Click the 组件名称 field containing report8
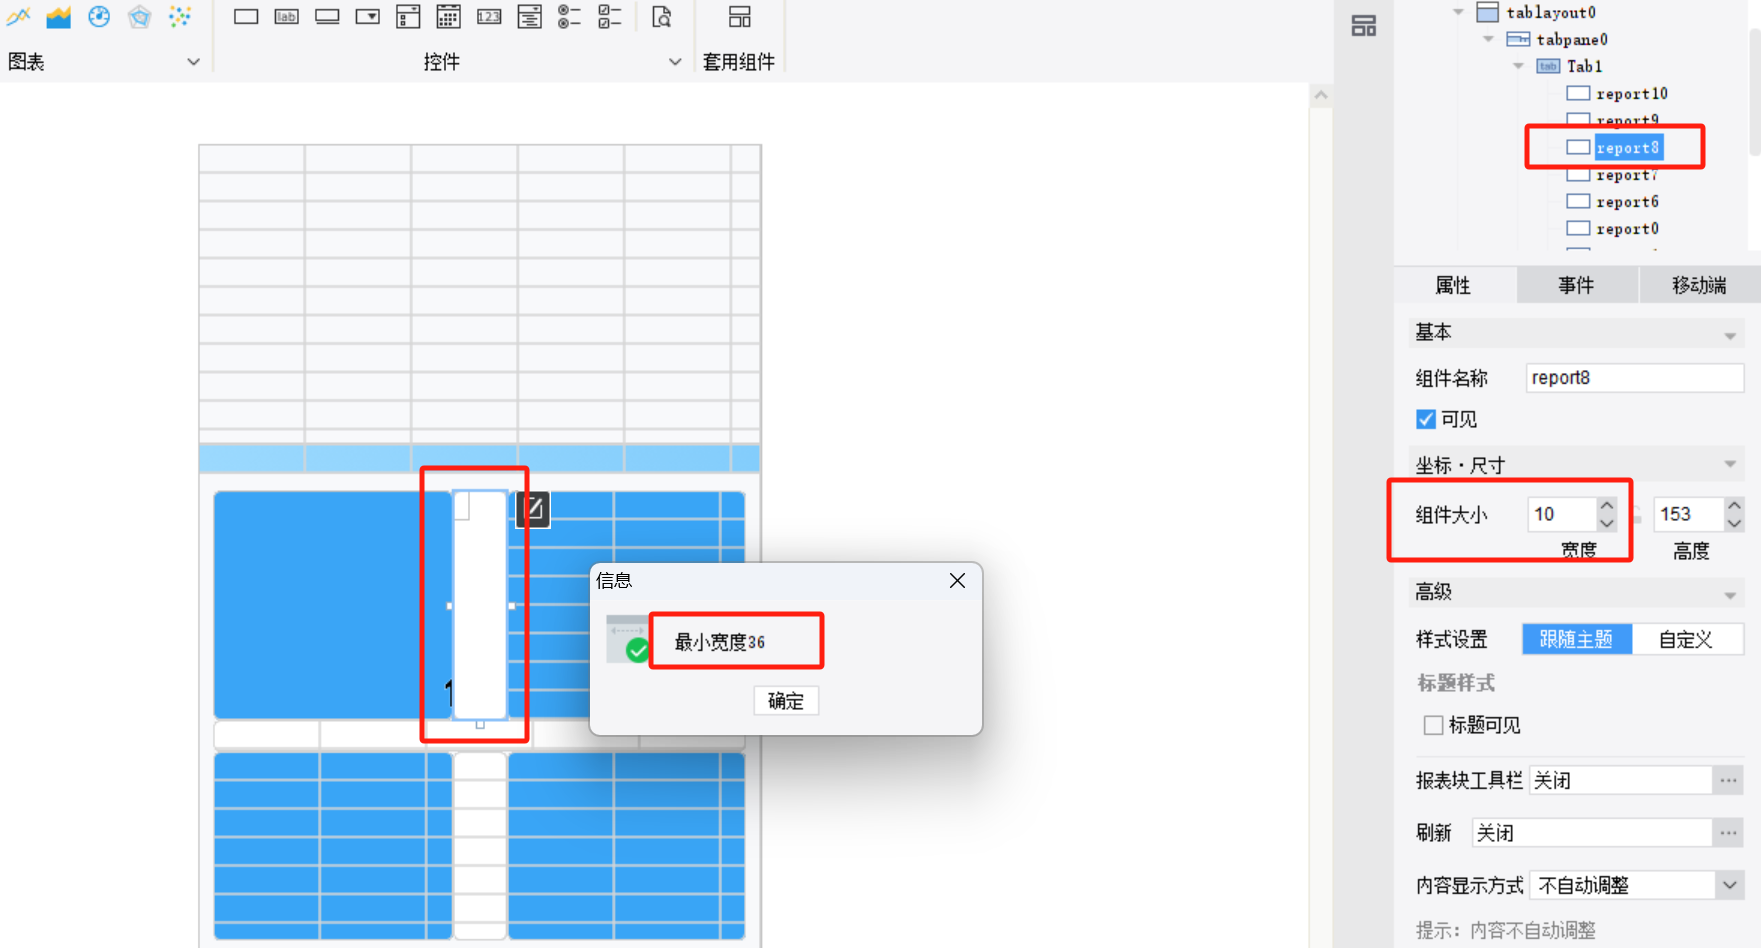Image resolution: width=1761 pixels, height=948 pixels. (x=1635, y=378)
